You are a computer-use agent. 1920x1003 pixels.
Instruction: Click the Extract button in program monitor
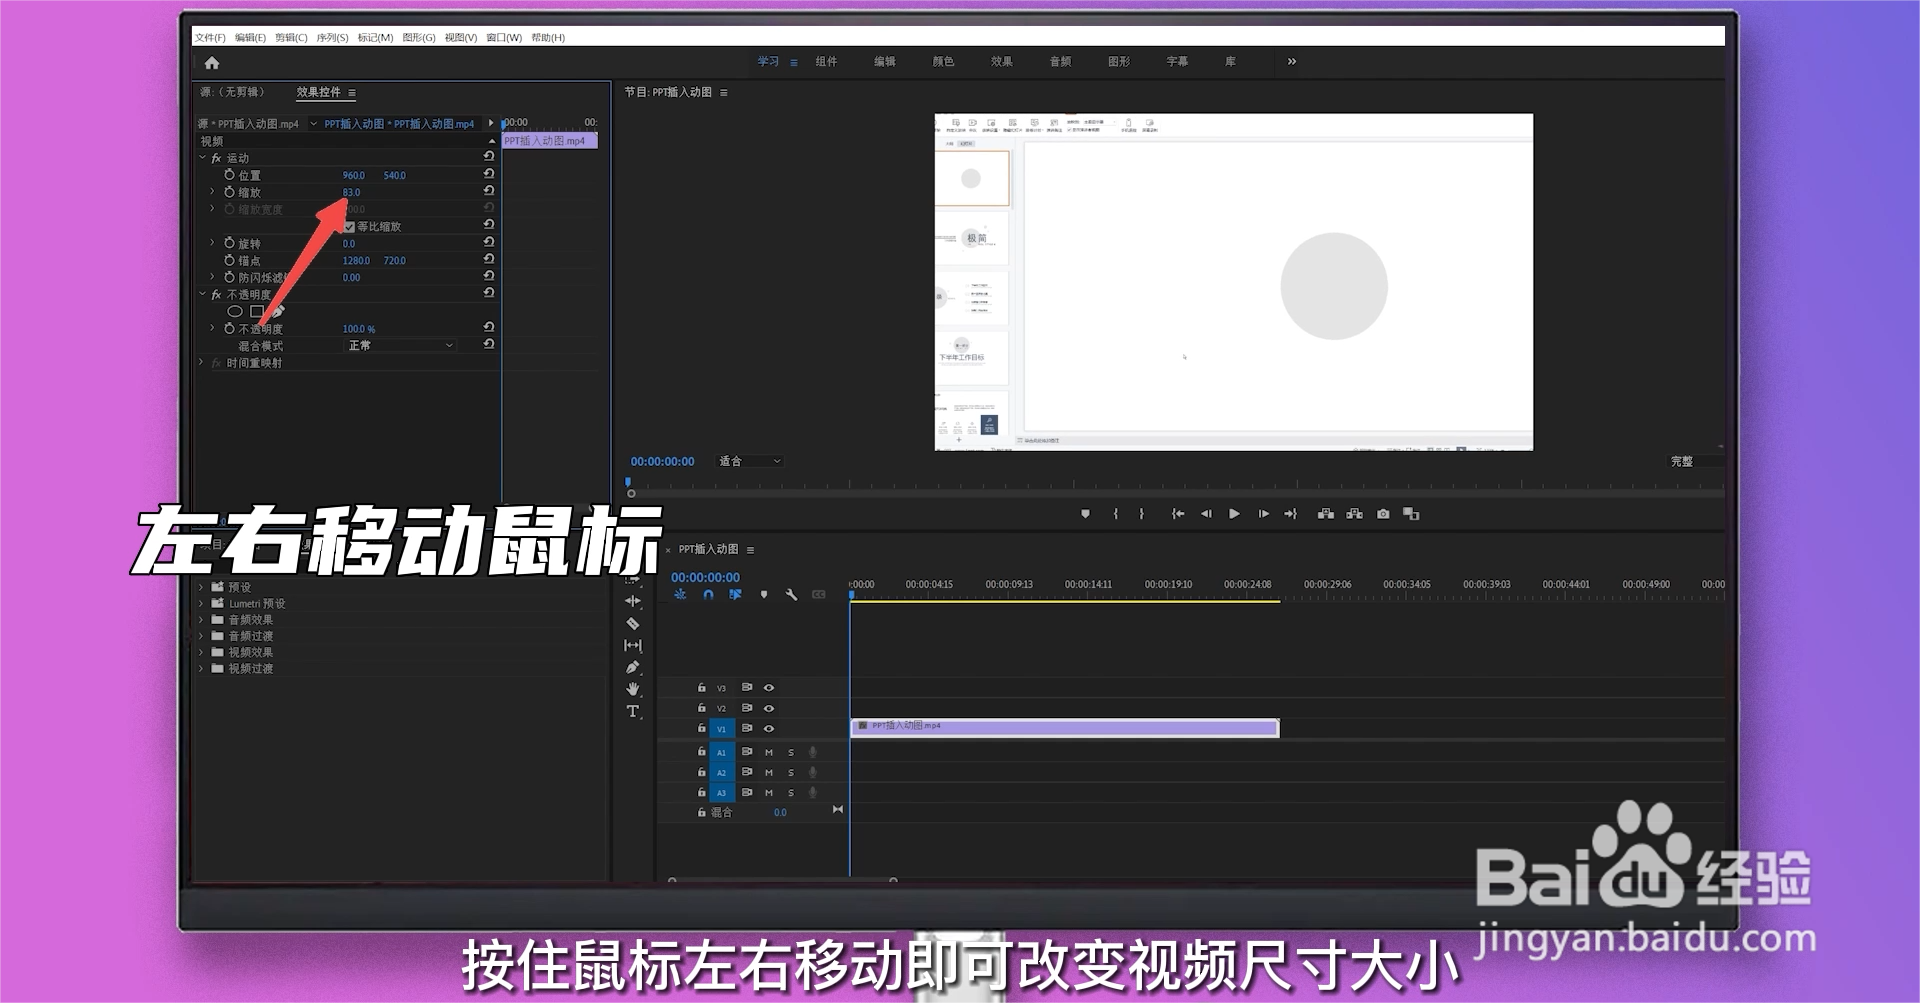pyautogui.click(x=1354, y=514)
